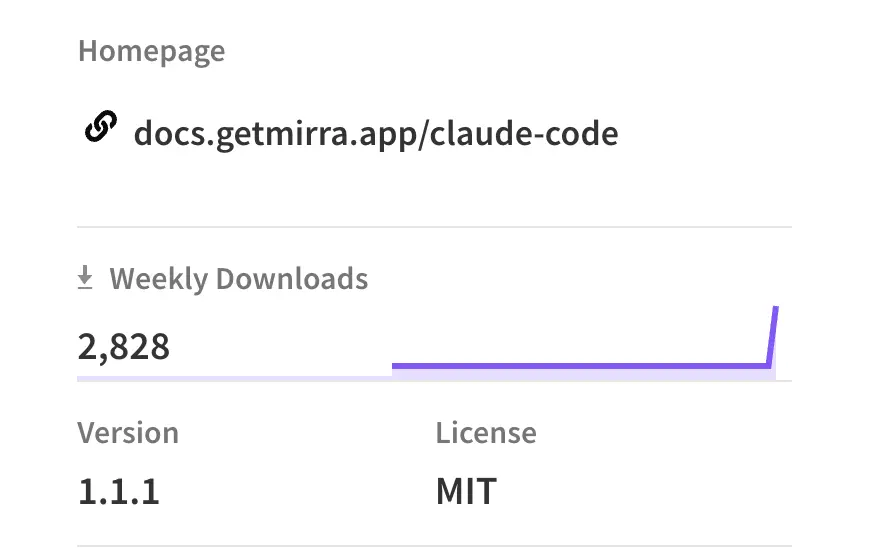Select the 1.1.1 version number
876x548 pixels.
click(118, 492)
